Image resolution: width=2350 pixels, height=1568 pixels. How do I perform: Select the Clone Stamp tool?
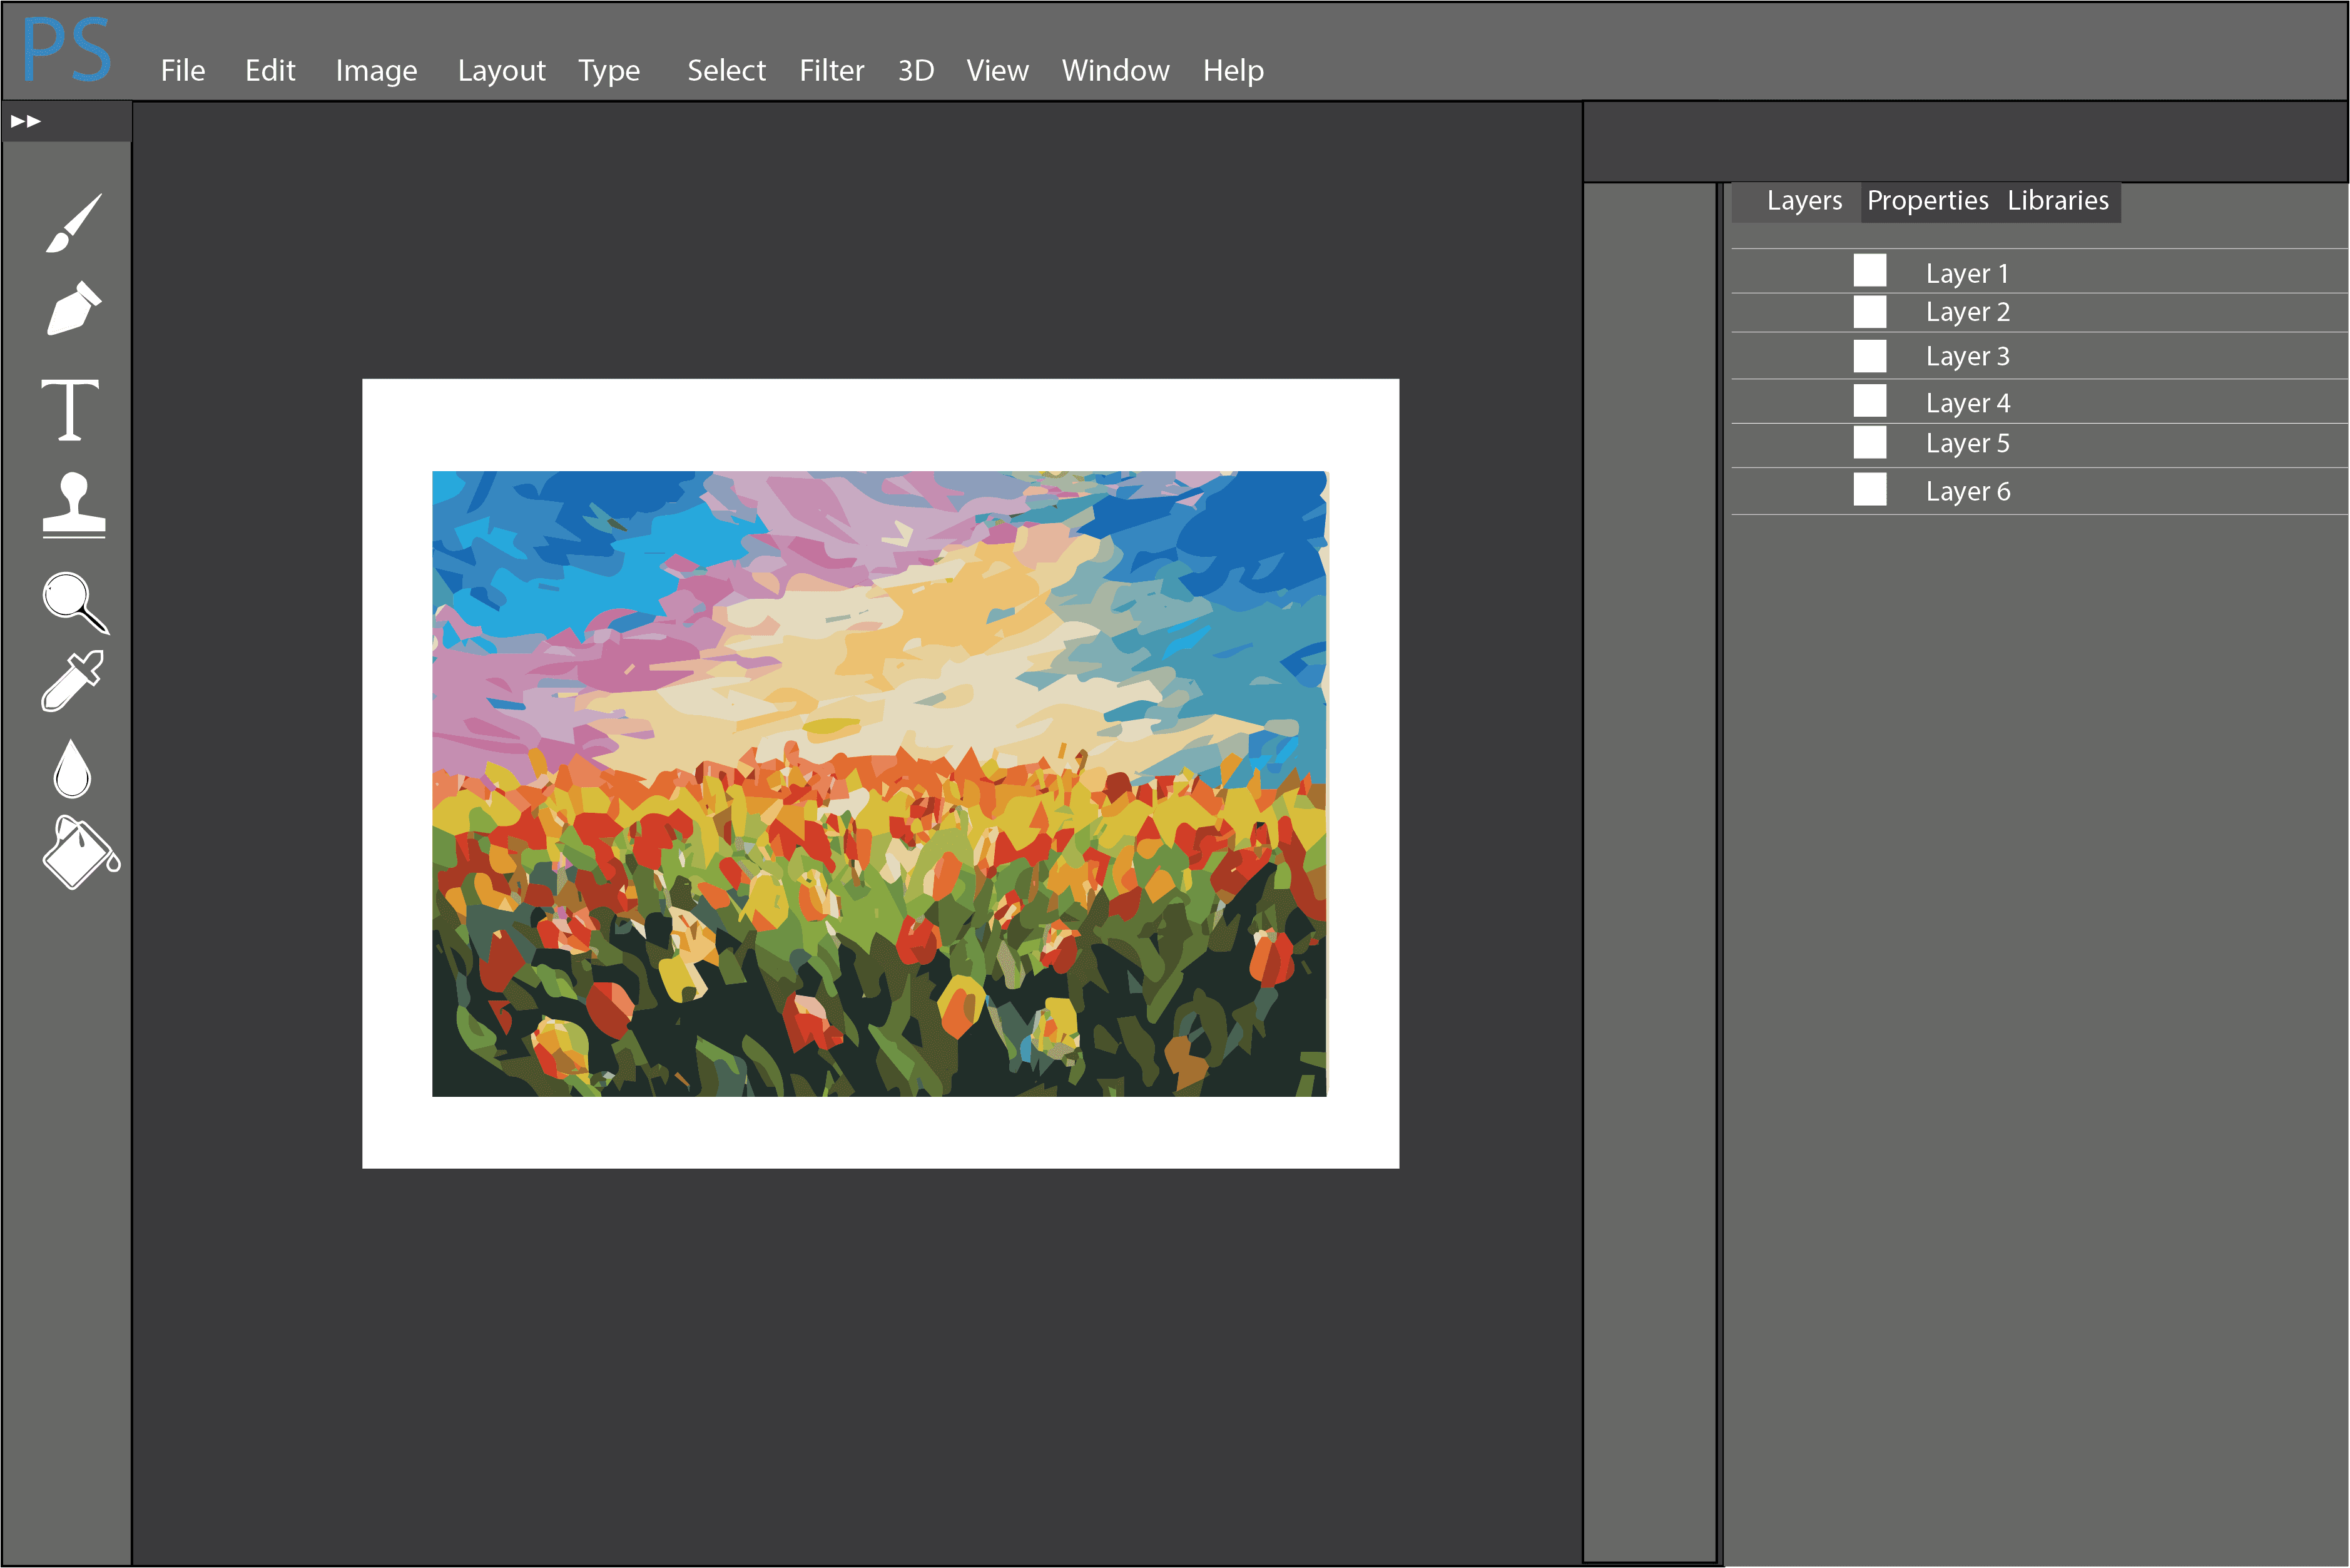(x=73, y=504)
